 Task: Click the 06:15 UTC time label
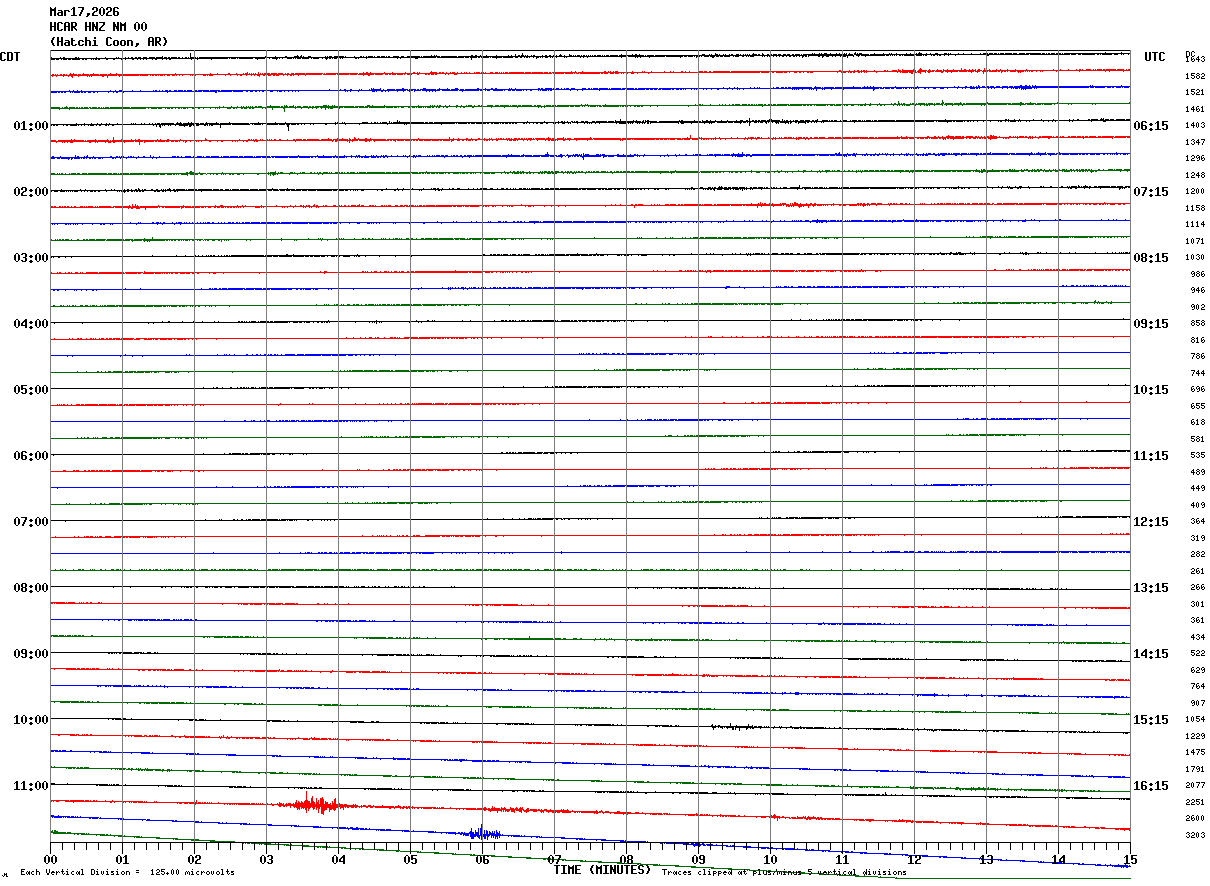pos(1151,126)
